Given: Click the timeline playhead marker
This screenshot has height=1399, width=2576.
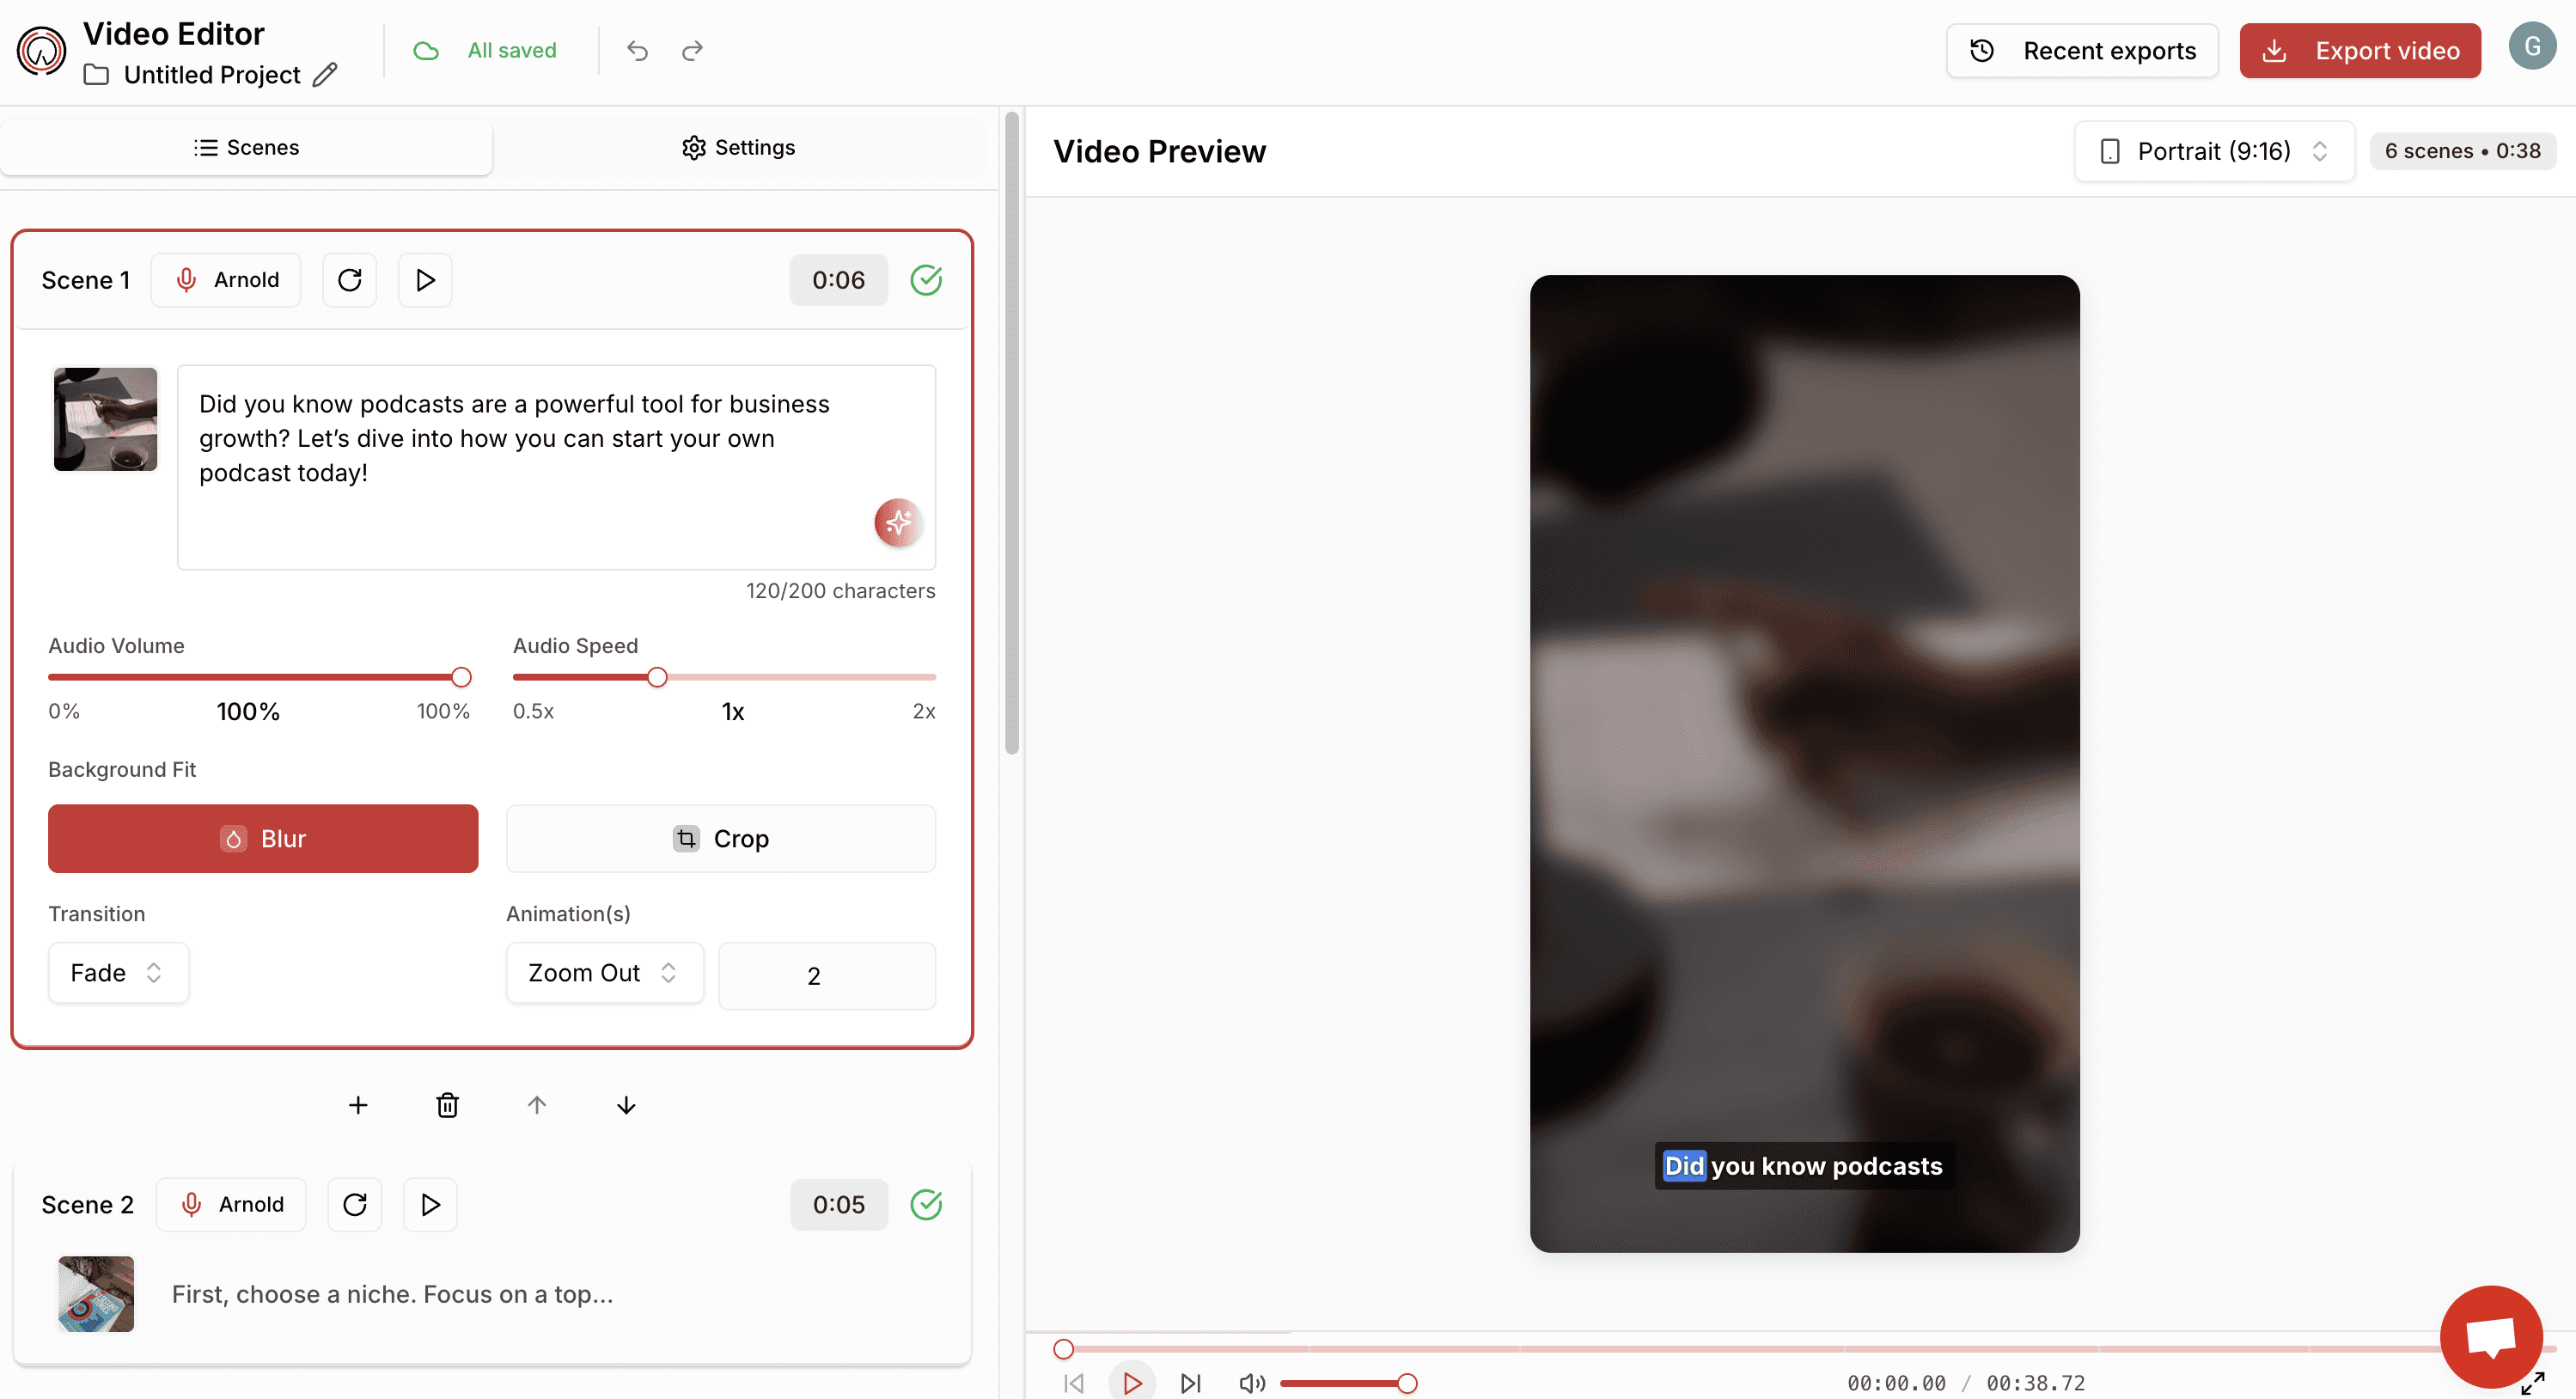Looking at the screenshot, I should 1063,1349.
